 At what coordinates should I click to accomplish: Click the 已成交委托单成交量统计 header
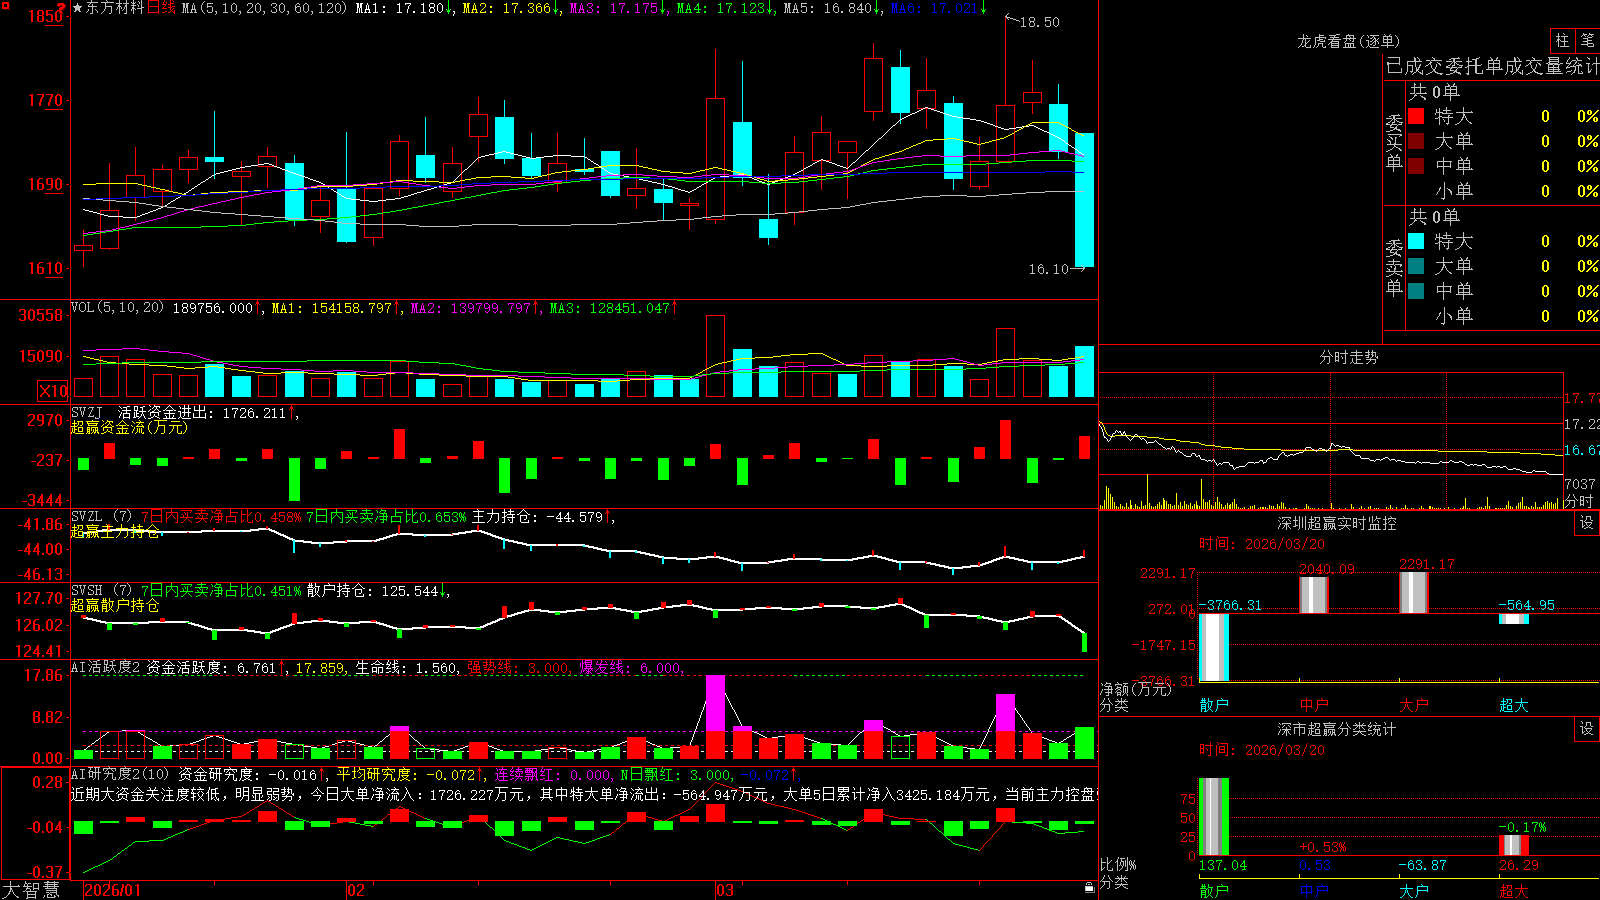point(1491,66)
